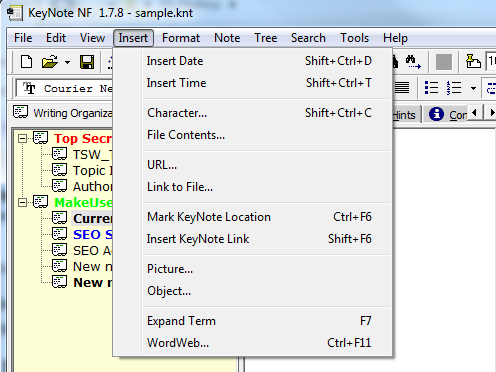Viewport: 496px width, 372px height.
Task: Open the Tools menu
Action: pyautogui.click(x=354, y=38)
